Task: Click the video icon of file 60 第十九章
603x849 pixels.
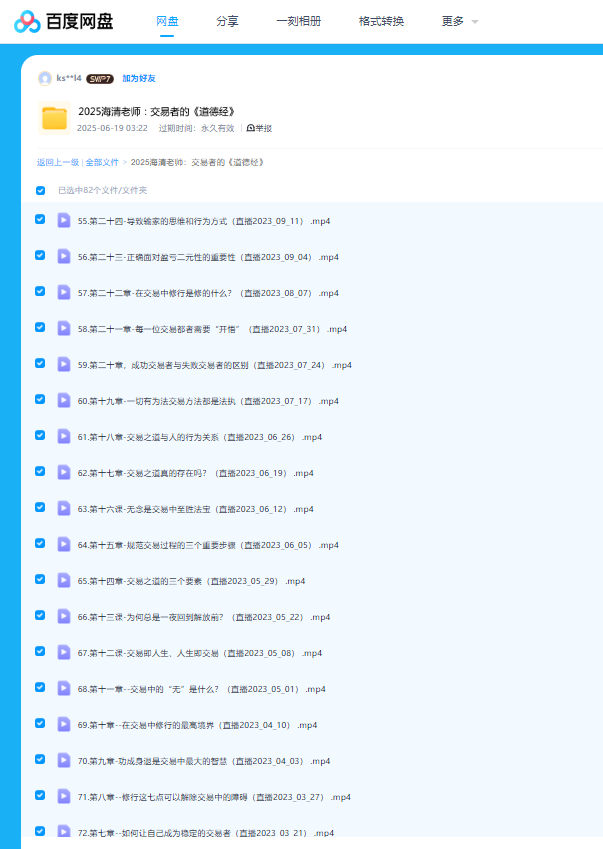Action: pyautogui.click(x=64, y=400)
